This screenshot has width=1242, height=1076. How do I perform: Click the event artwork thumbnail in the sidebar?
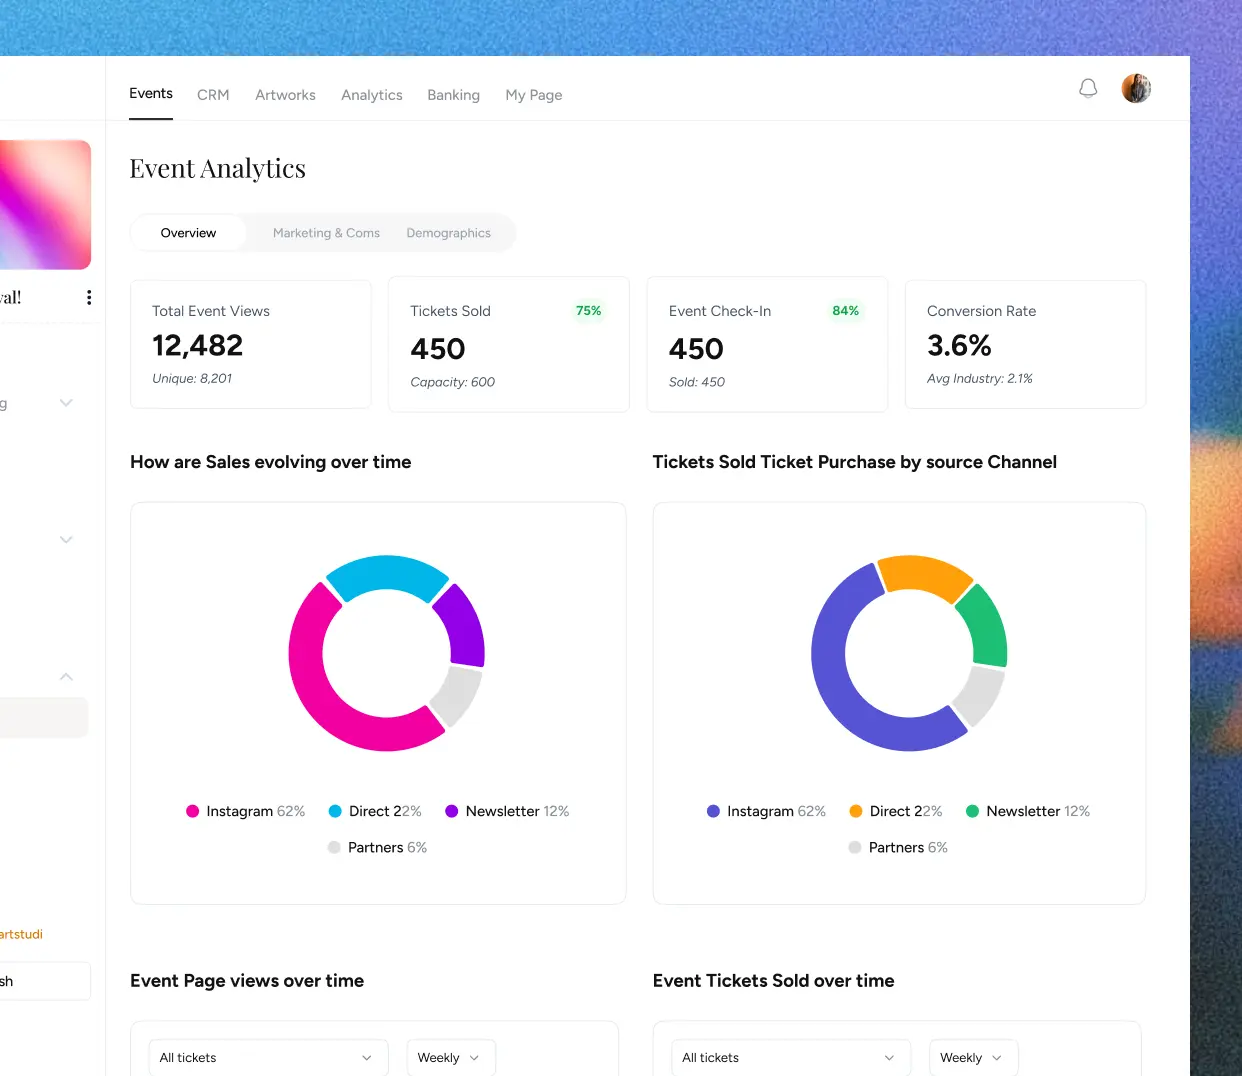tap(40, 205)
